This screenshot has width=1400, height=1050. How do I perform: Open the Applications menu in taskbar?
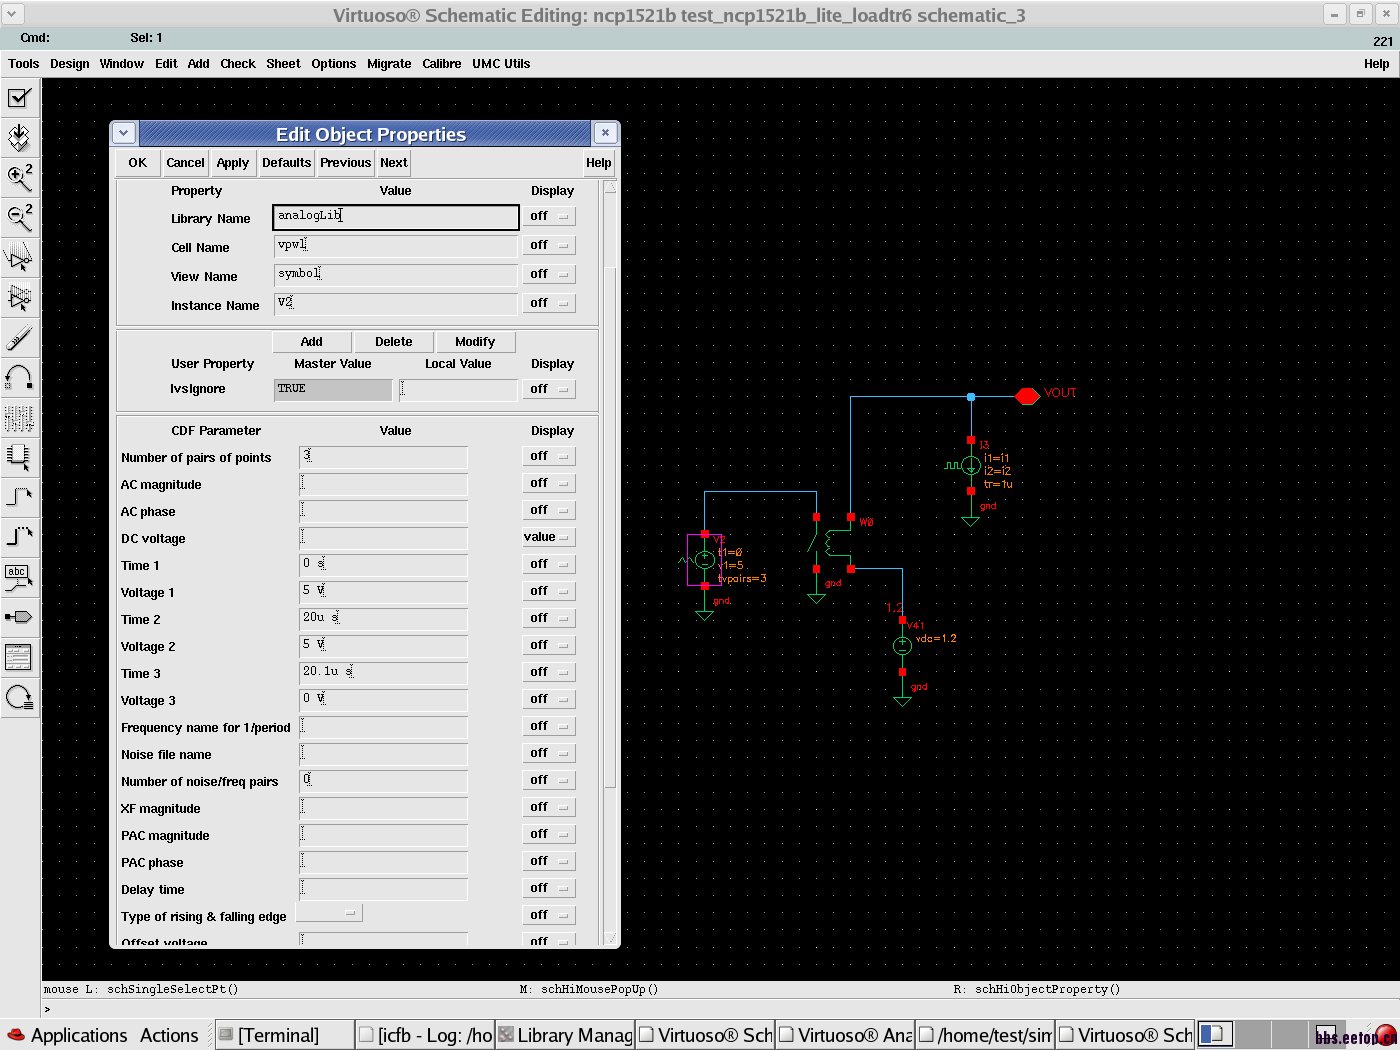pyautogui.click(x=78, y=1035)
